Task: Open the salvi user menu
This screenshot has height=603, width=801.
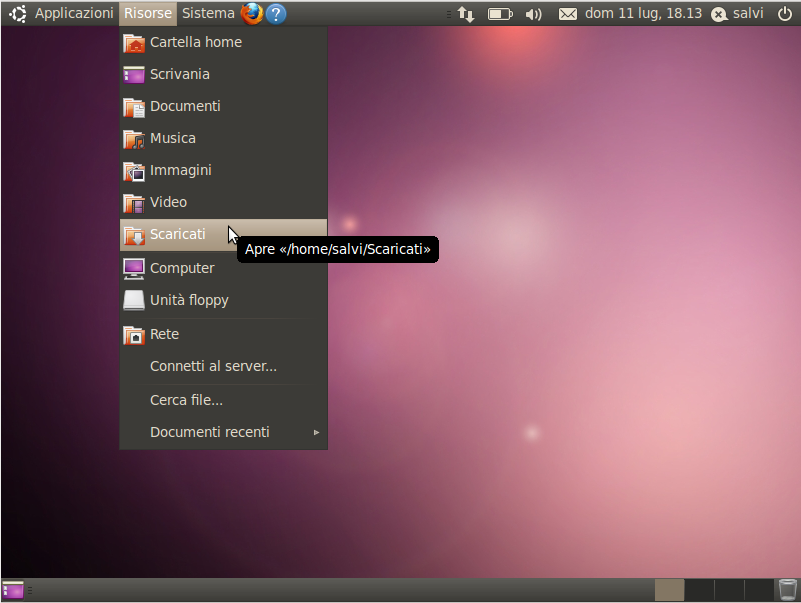Action: 737,14
